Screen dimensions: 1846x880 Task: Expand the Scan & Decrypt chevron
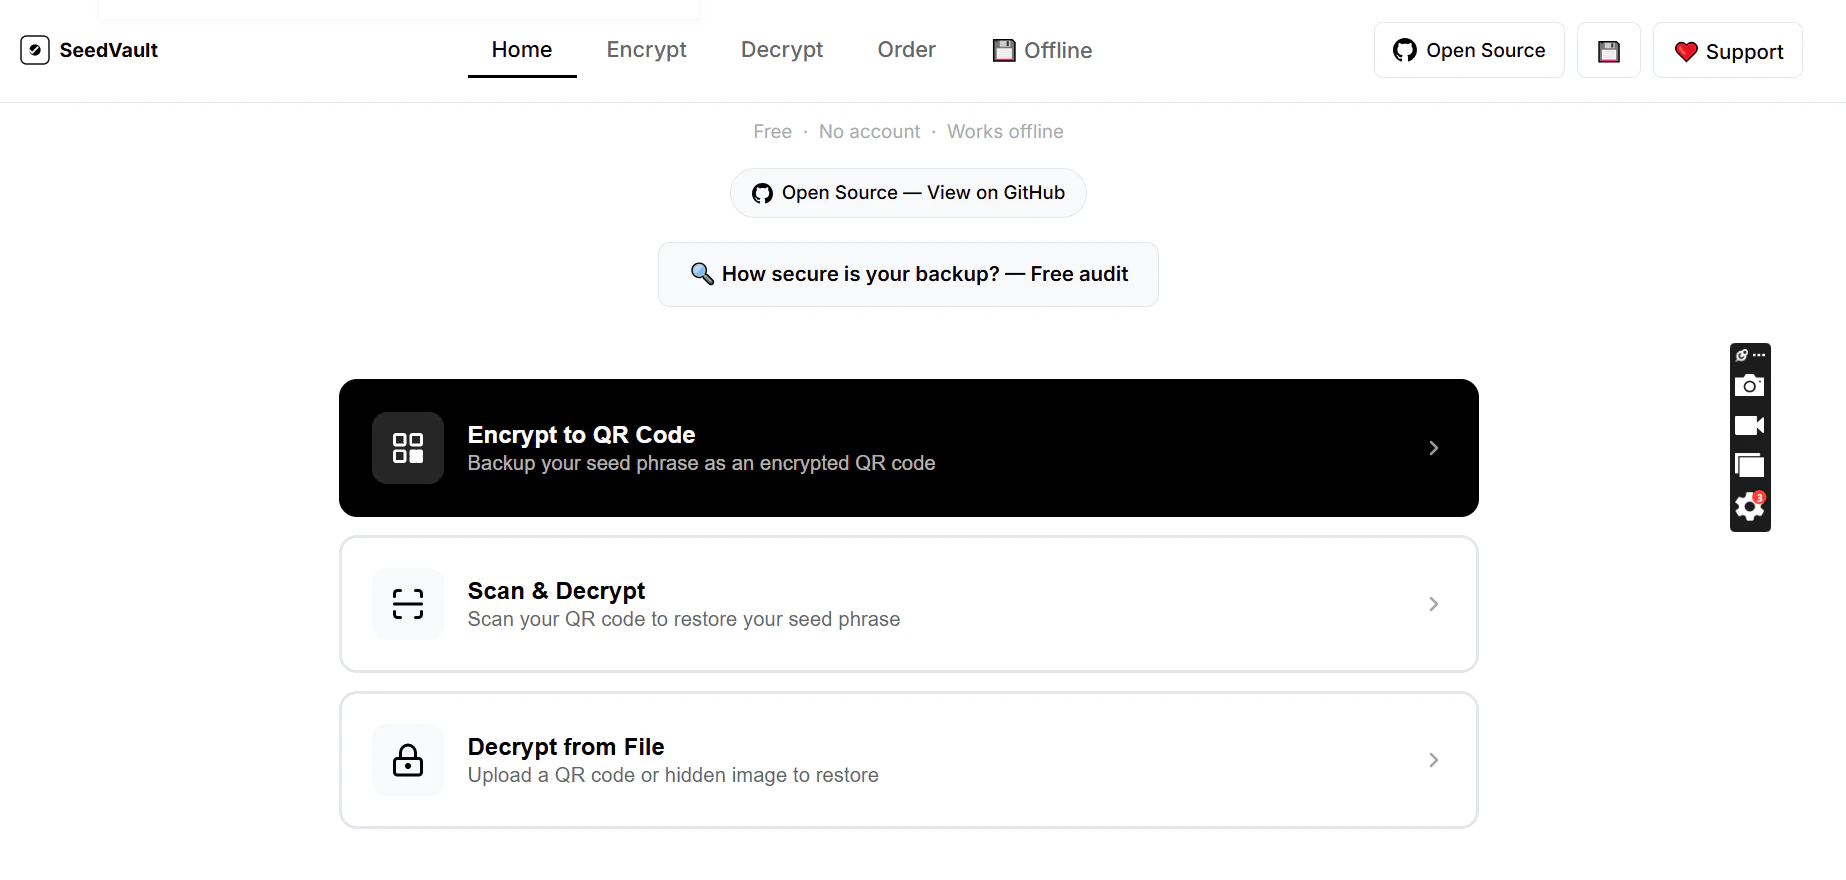coord(1433,604)
